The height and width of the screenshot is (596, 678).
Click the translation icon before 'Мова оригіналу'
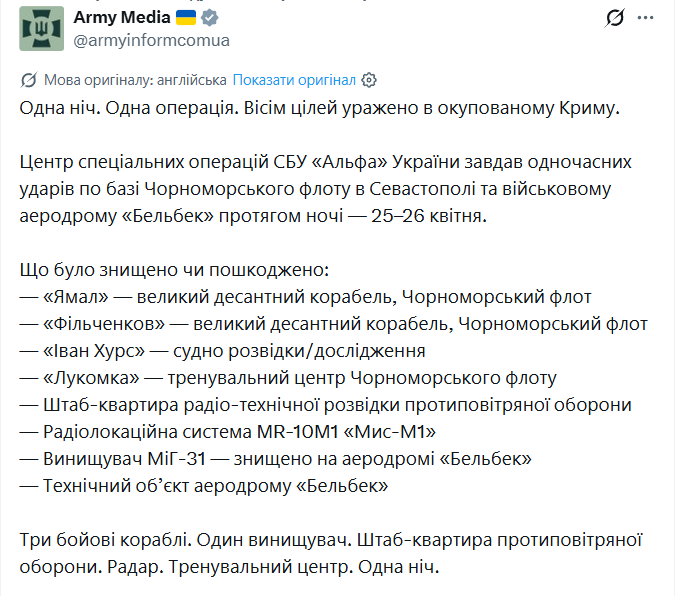pos(30,80)
